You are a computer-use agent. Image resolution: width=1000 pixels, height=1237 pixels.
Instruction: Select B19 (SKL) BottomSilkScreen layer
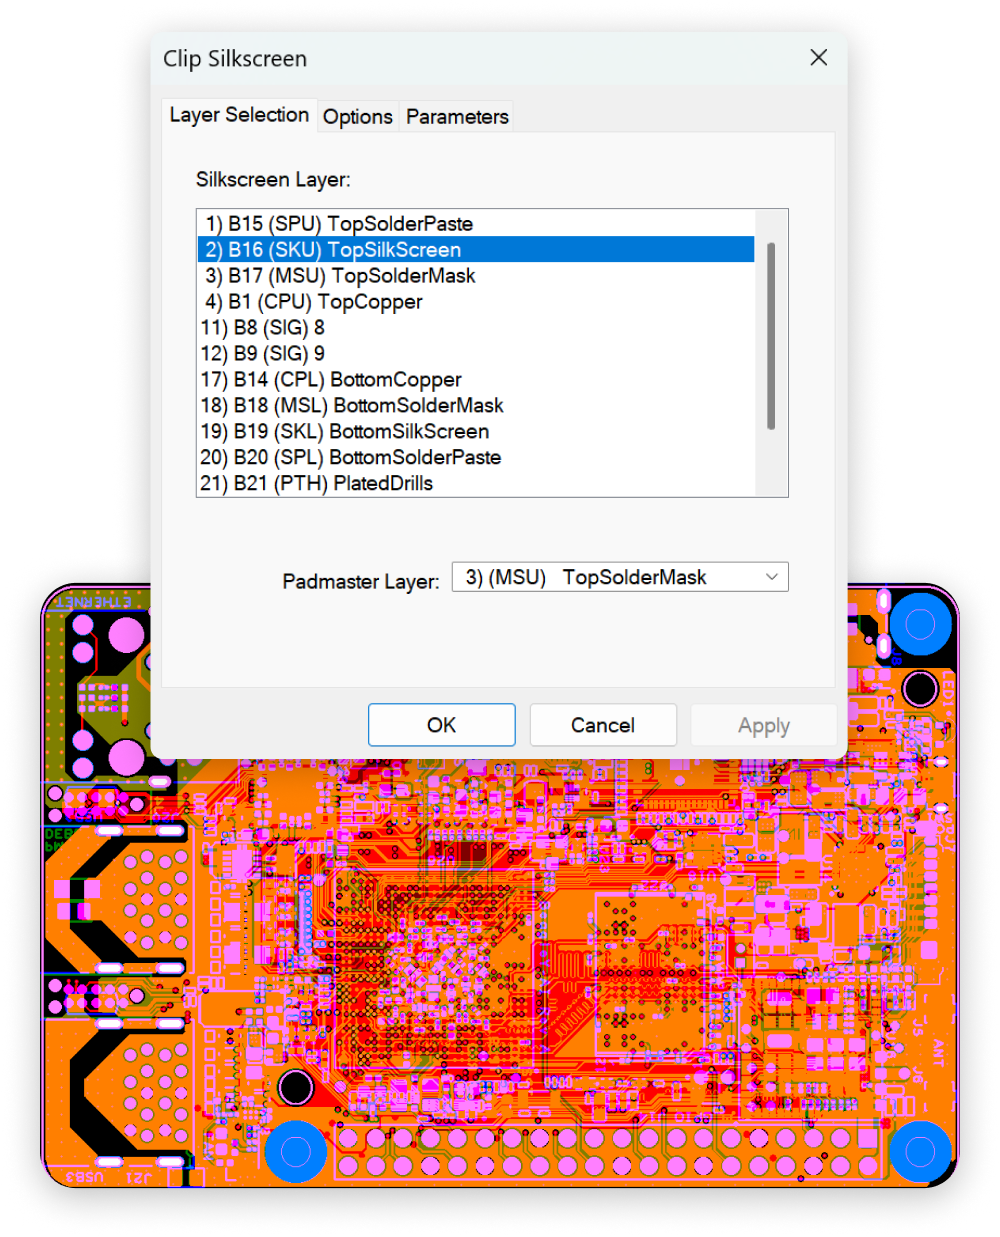click(x=345, y=432)
